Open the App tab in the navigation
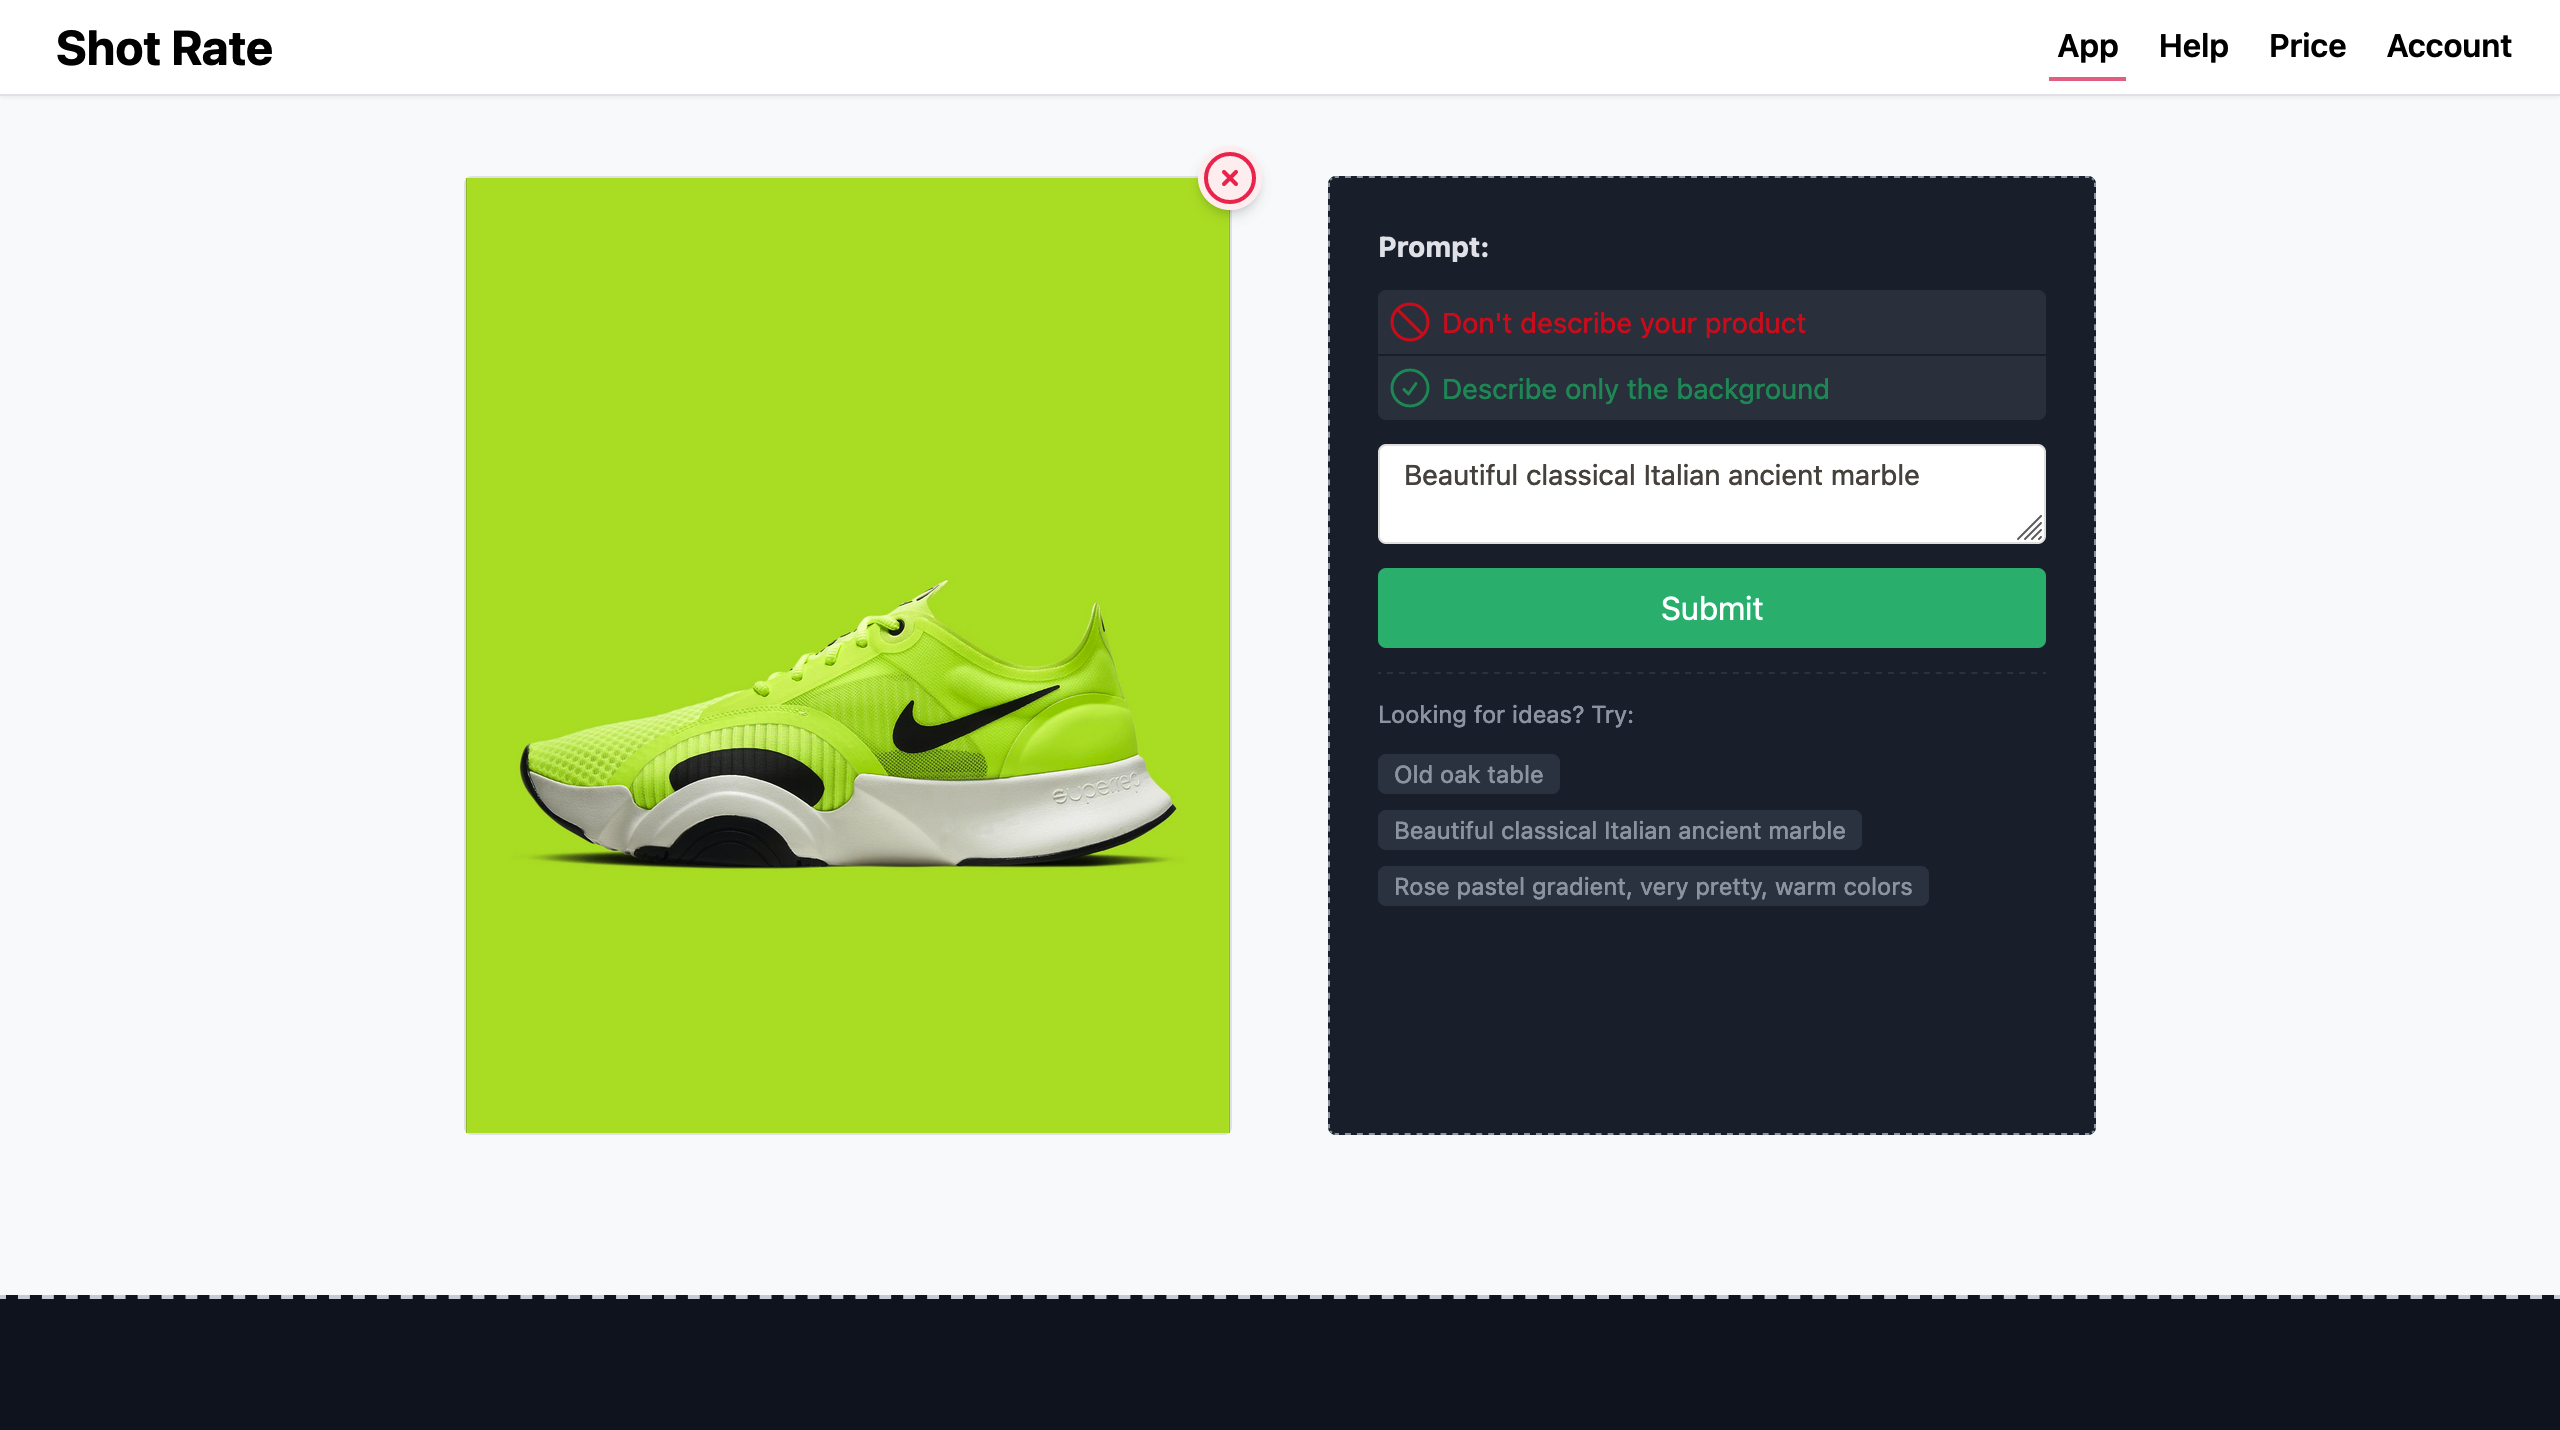Image resolution: width=2560 pixels, height=1430 pixels. [x=2087, y=46]
